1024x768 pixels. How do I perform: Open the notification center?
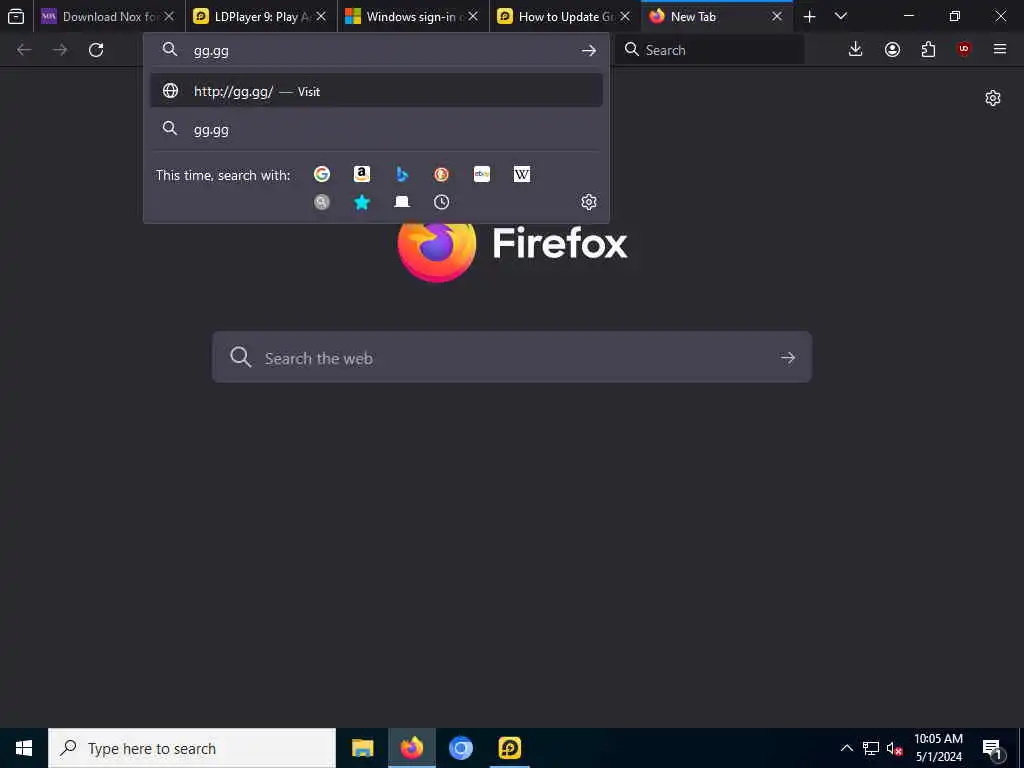[x=993, y=748]
